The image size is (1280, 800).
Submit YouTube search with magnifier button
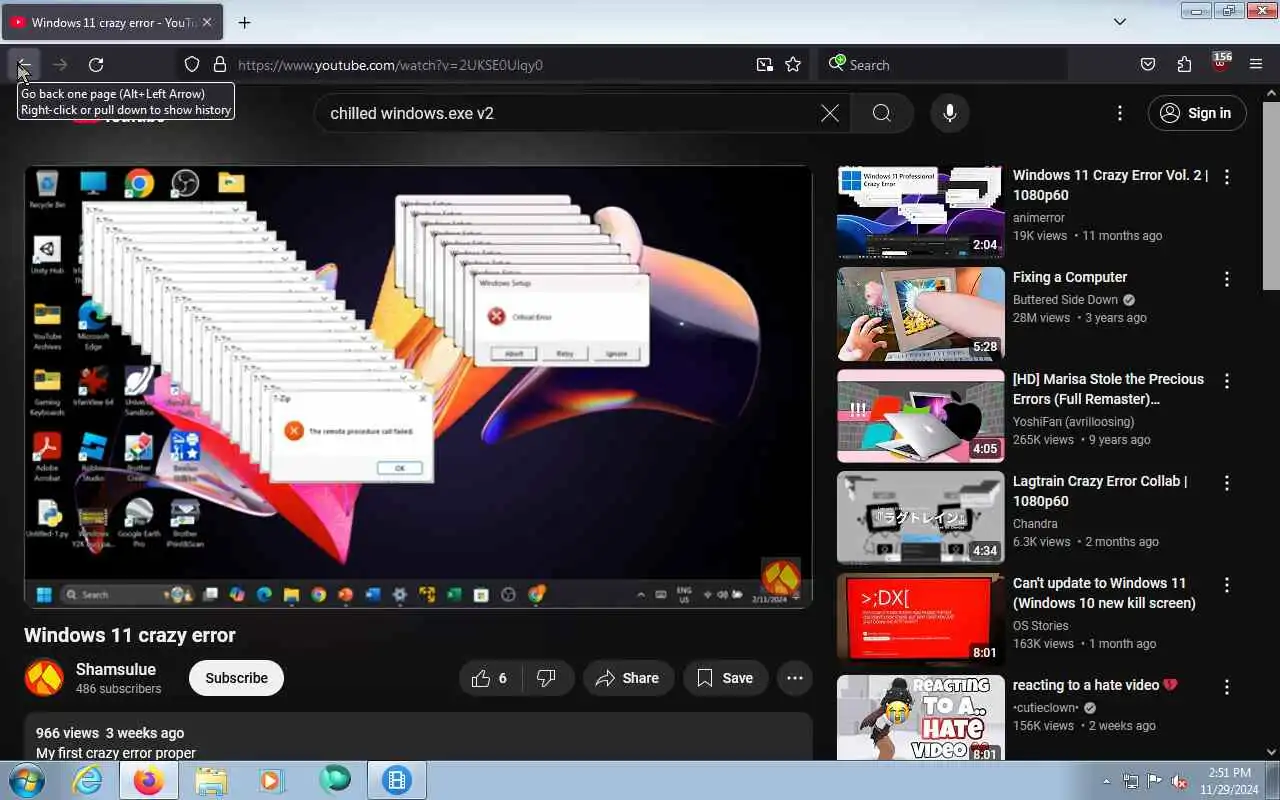[x=881, y=113]
